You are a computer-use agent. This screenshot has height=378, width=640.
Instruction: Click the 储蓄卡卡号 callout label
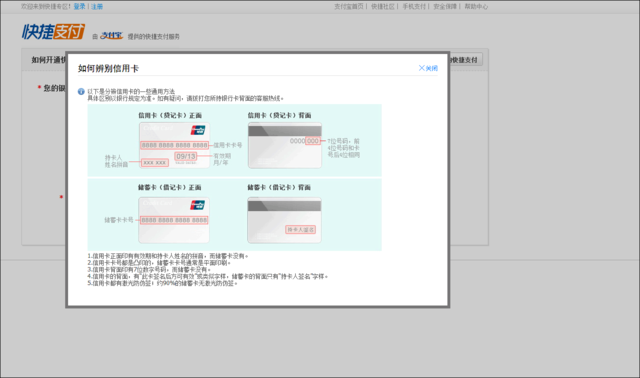[119, 220]
